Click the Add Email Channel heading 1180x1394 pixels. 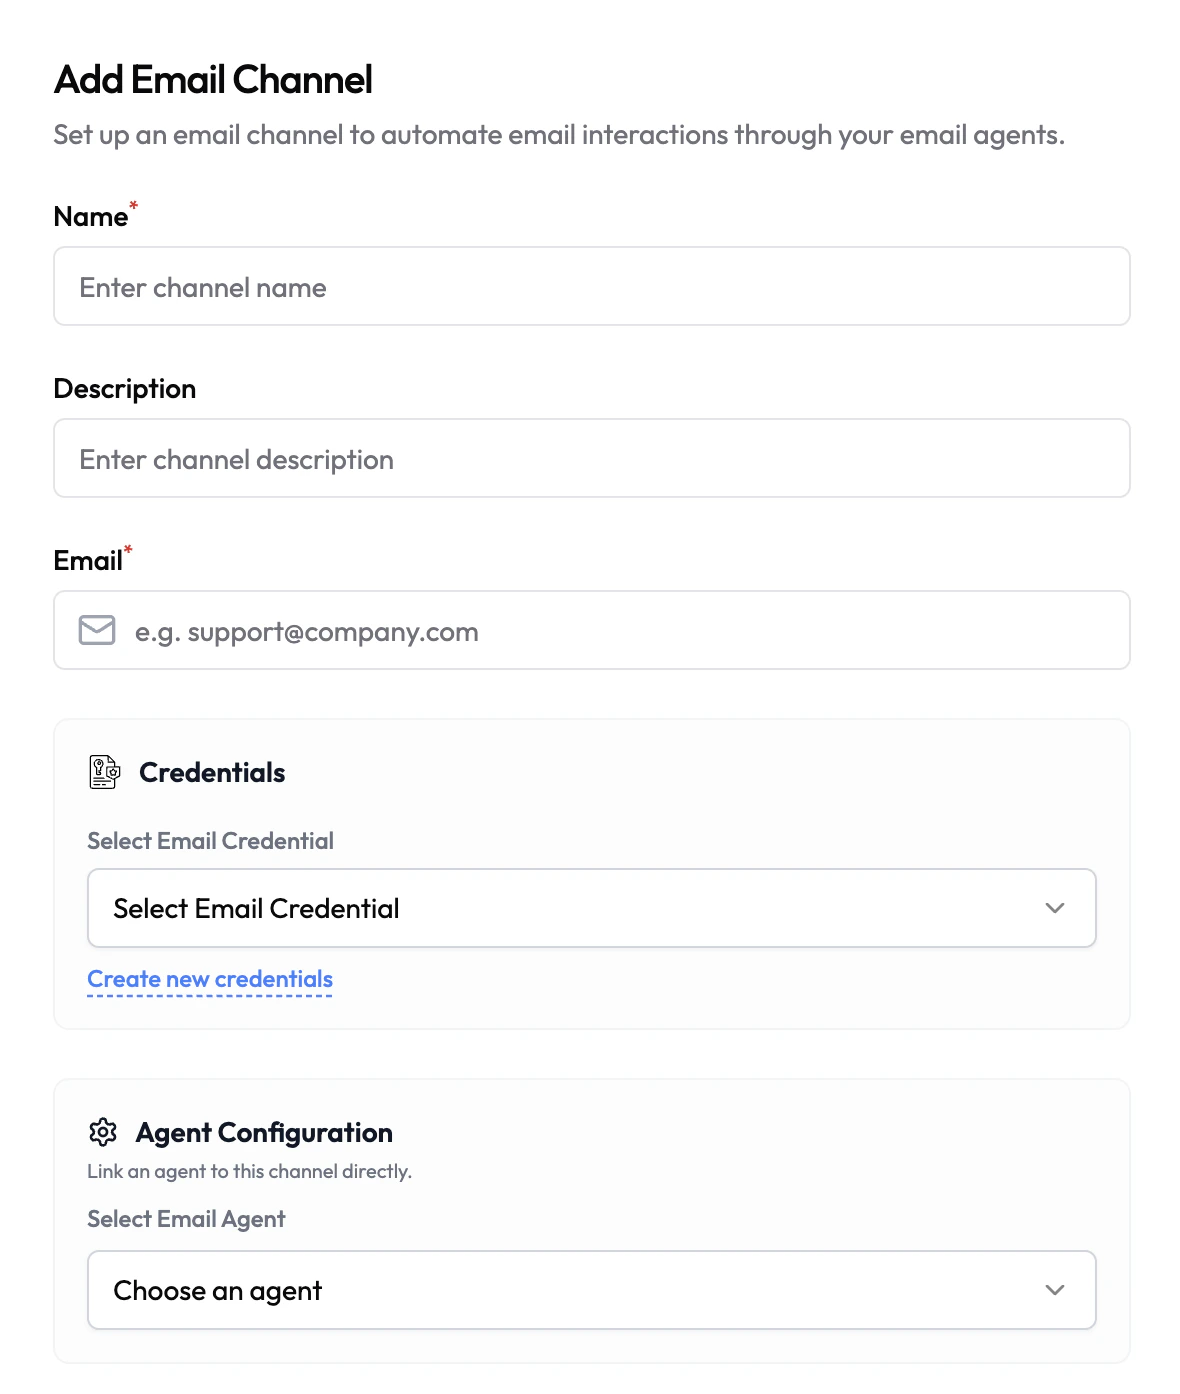[213, 80]
